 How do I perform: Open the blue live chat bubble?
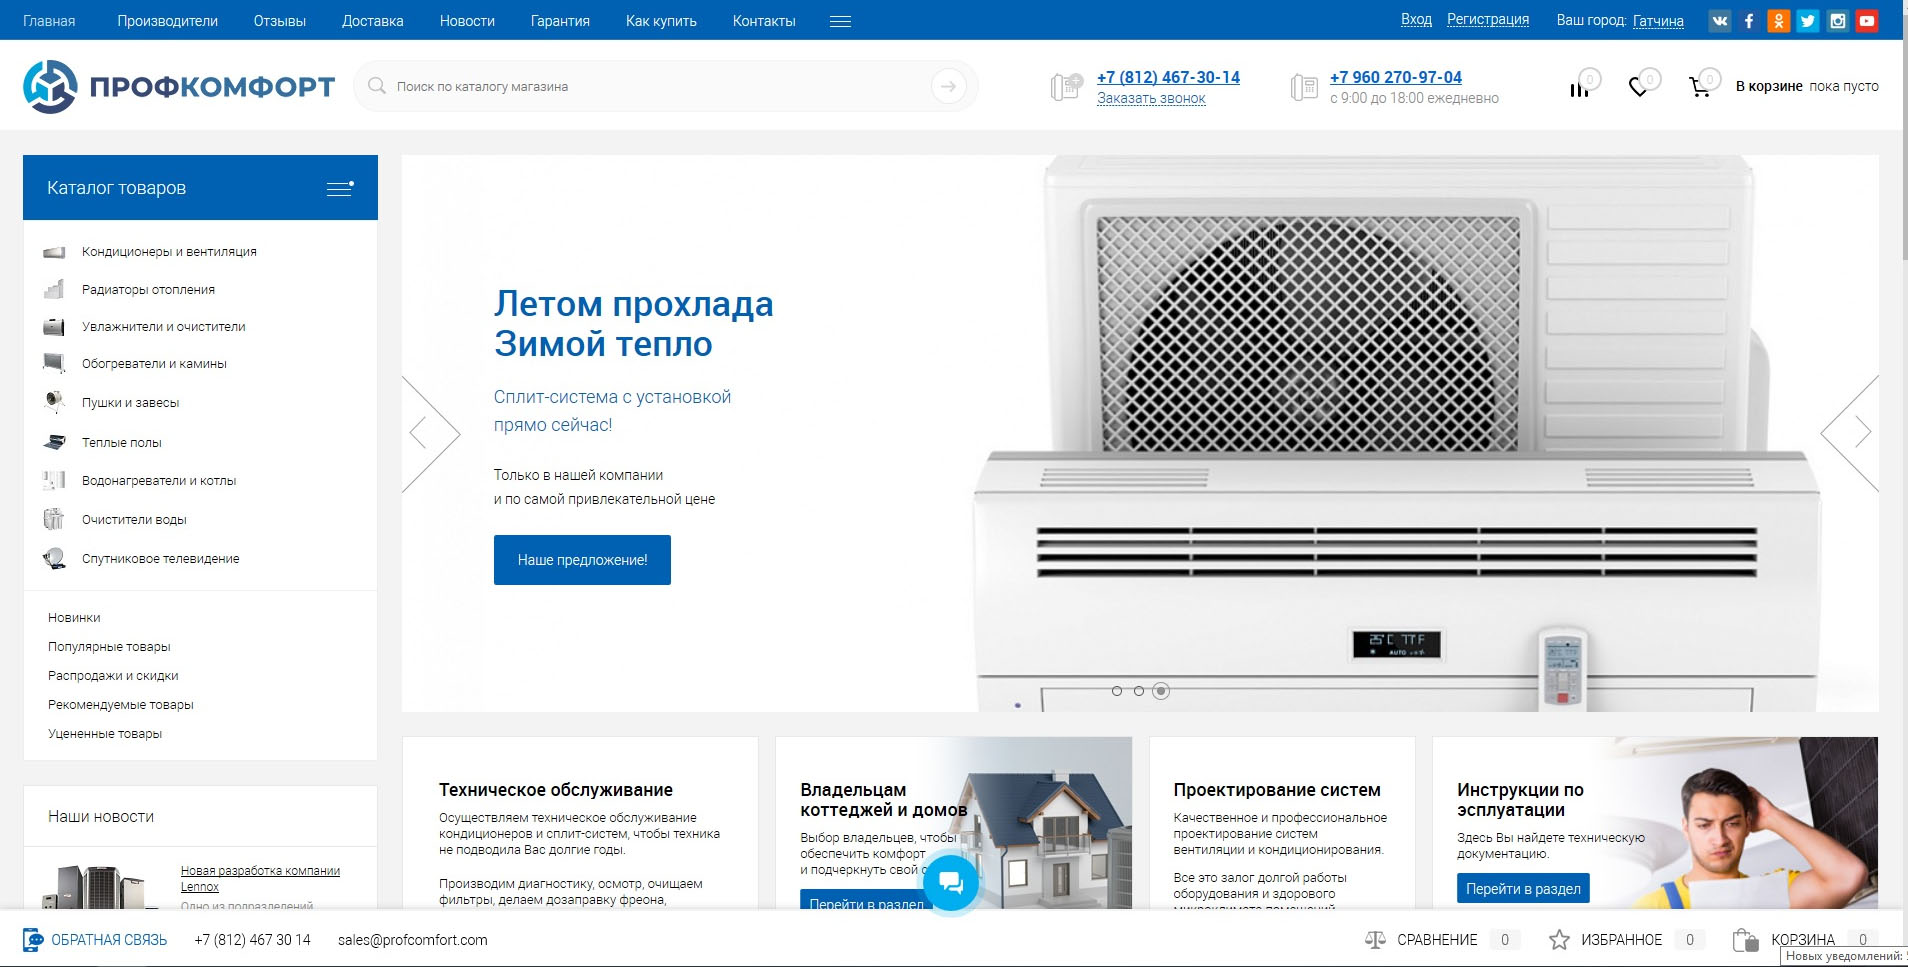point(950,883)
